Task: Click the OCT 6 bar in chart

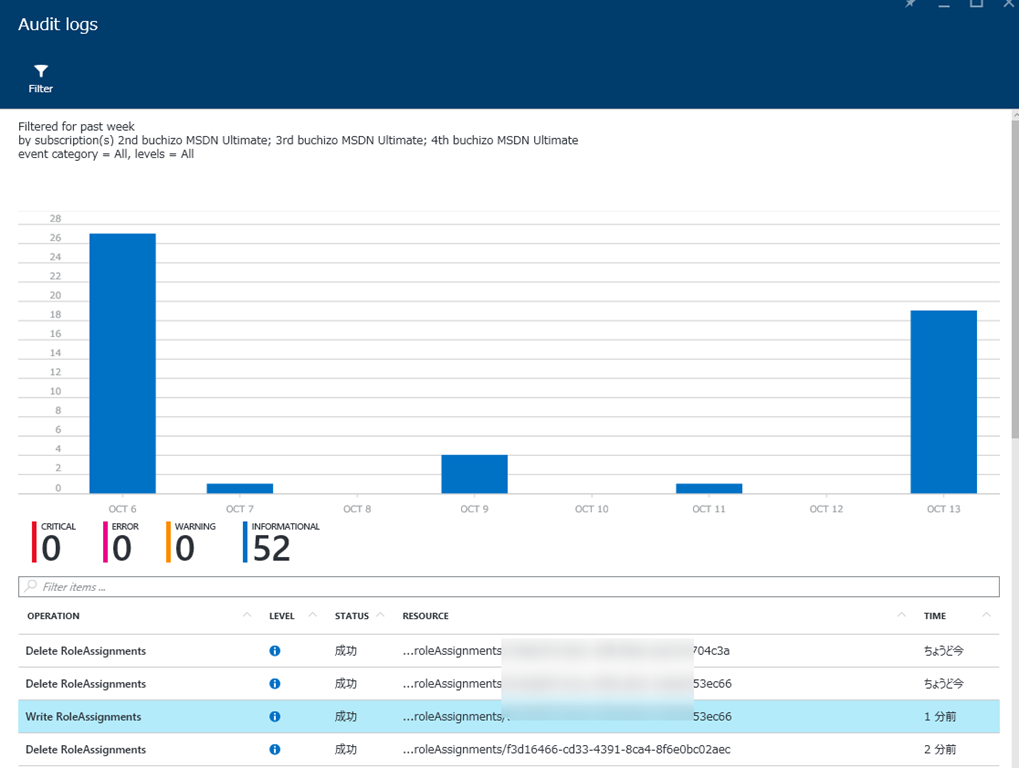Action: pyautogui.click(x=122, y=363)
